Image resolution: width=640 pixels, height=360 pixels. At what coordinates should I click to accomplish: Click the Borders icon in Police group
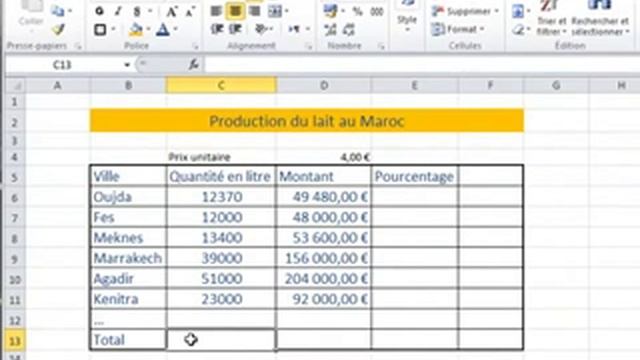100,30
